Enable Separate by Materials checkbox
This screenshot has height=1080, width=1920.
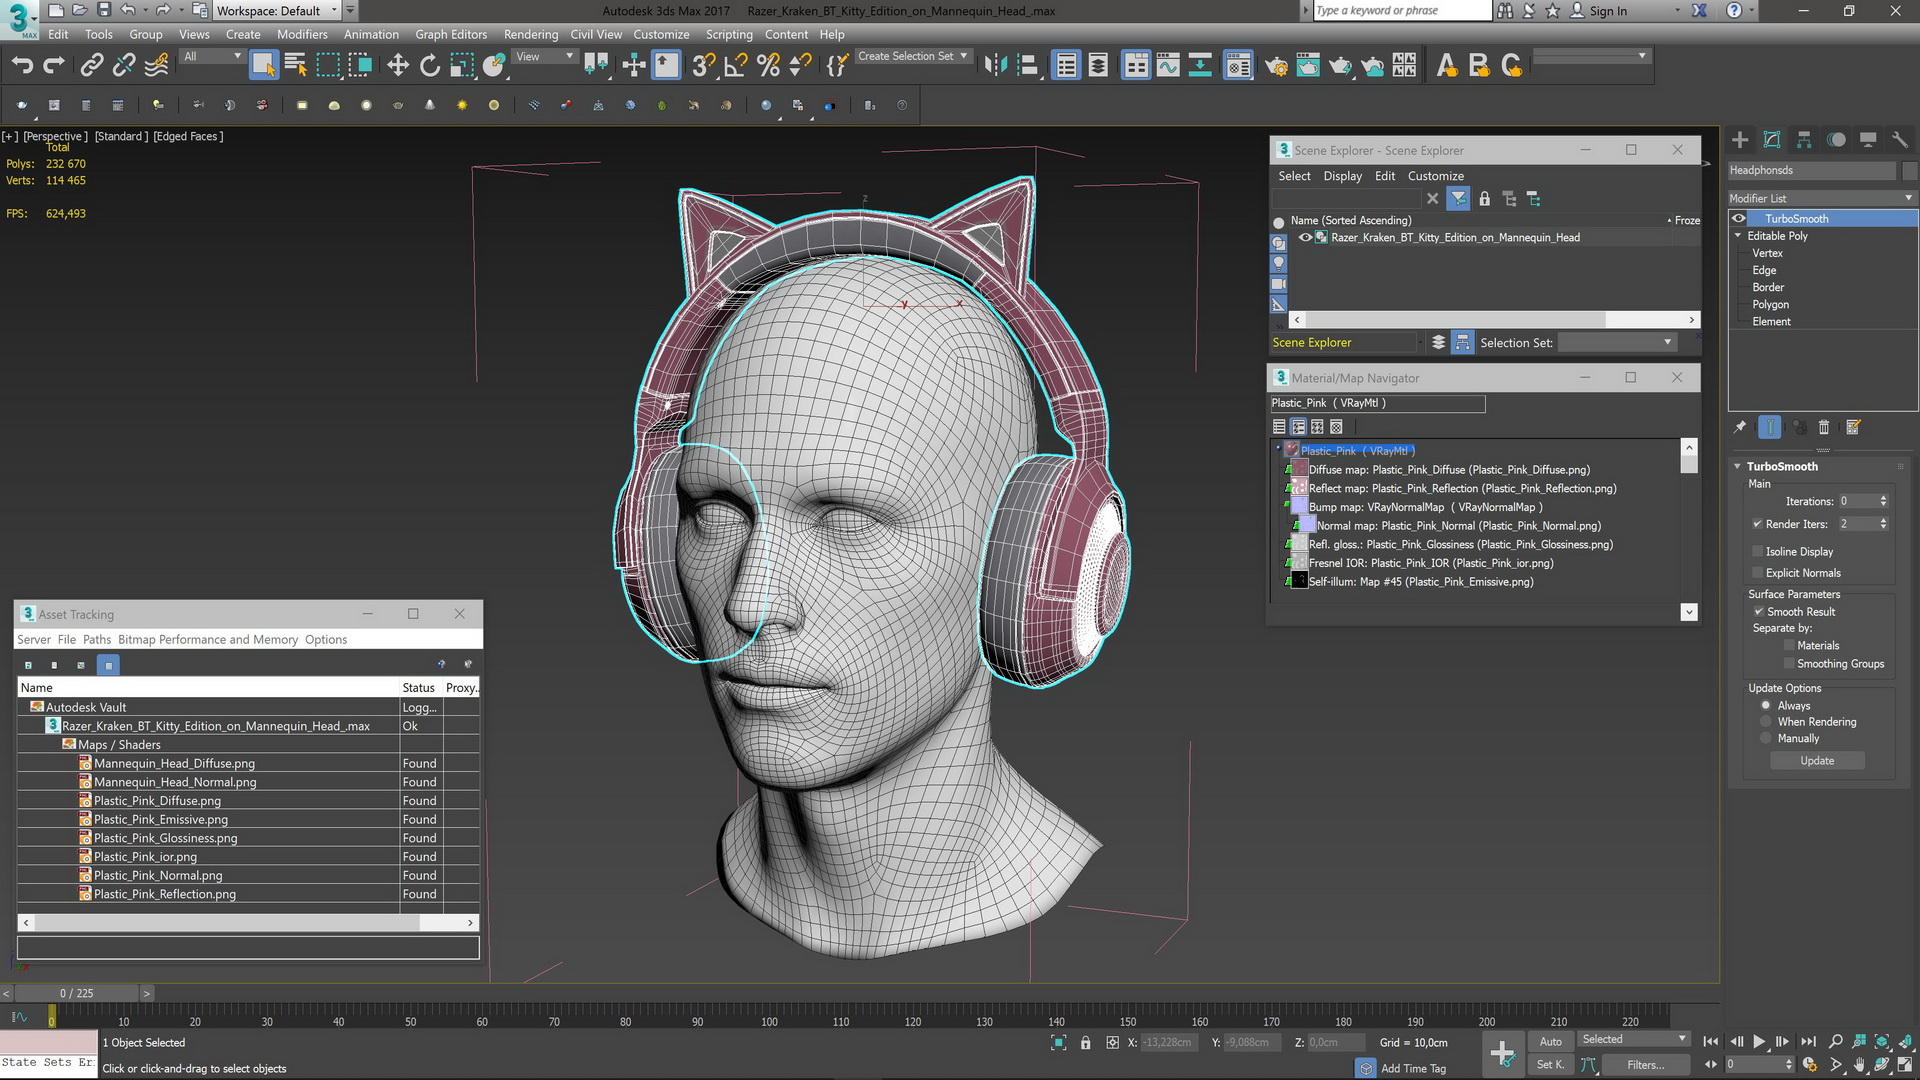click(1789, 646)
